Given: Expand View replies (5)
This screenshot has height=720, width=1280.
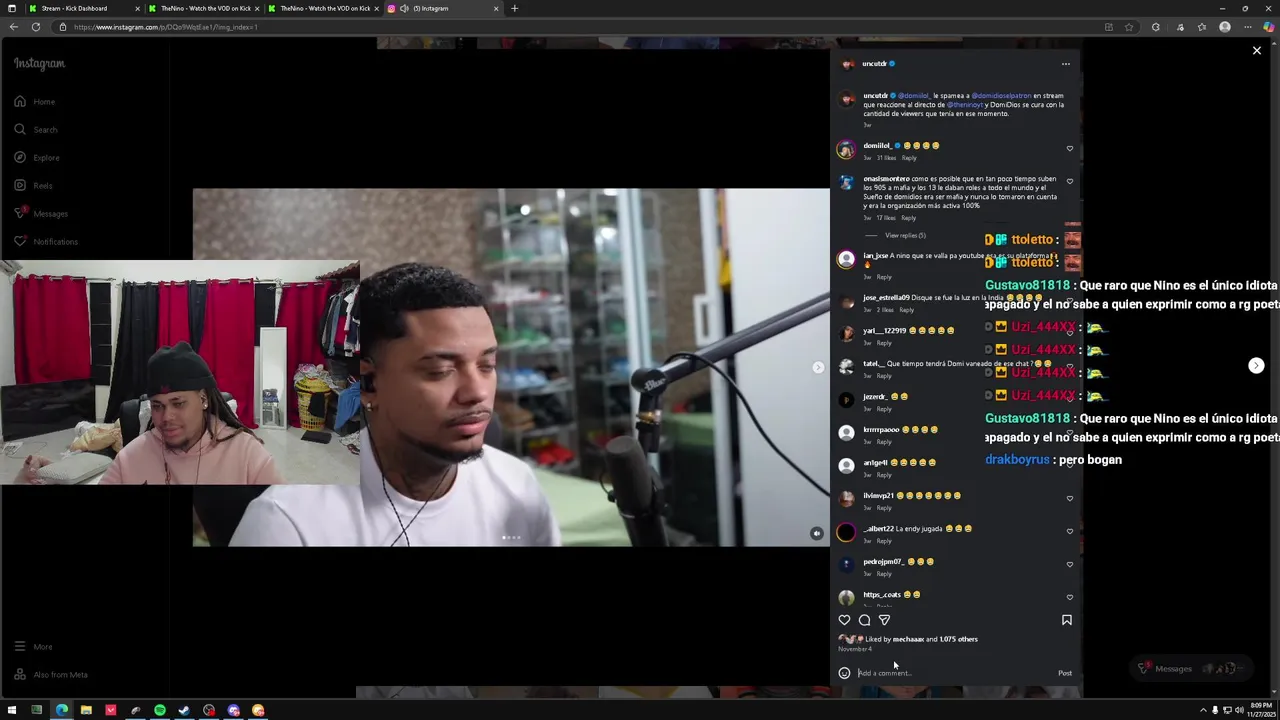Looking at the screenshot, I should click(905, 235).
